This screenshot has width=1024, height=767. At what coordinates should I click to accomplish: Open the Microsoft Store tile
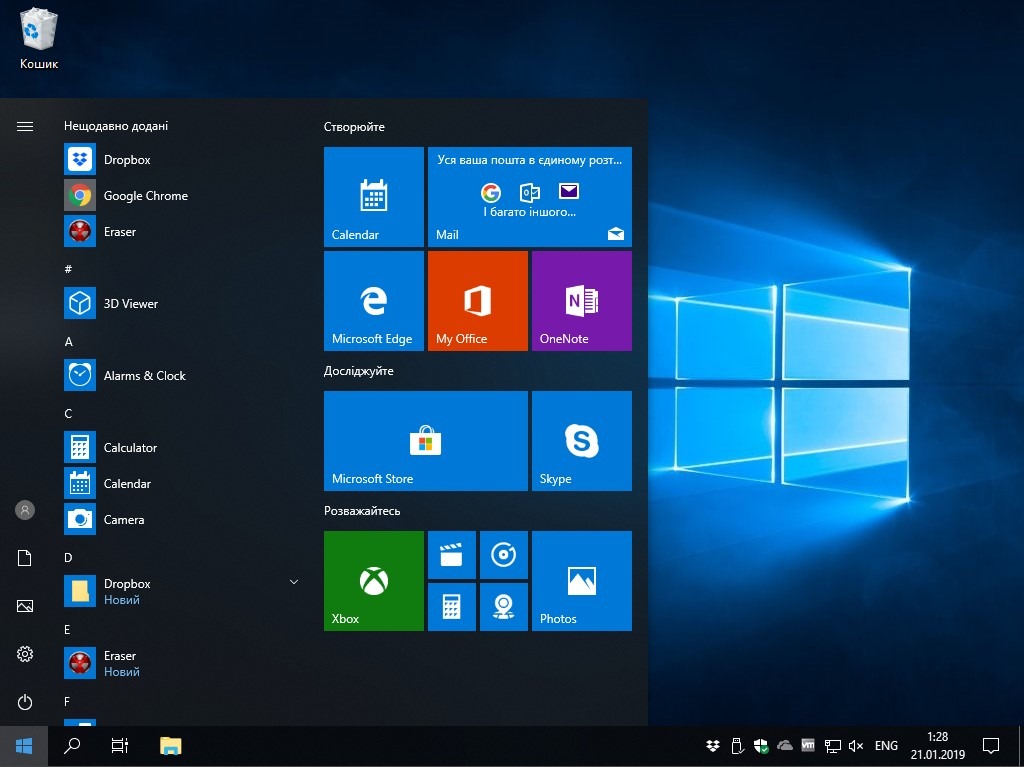tap(426, 441)
